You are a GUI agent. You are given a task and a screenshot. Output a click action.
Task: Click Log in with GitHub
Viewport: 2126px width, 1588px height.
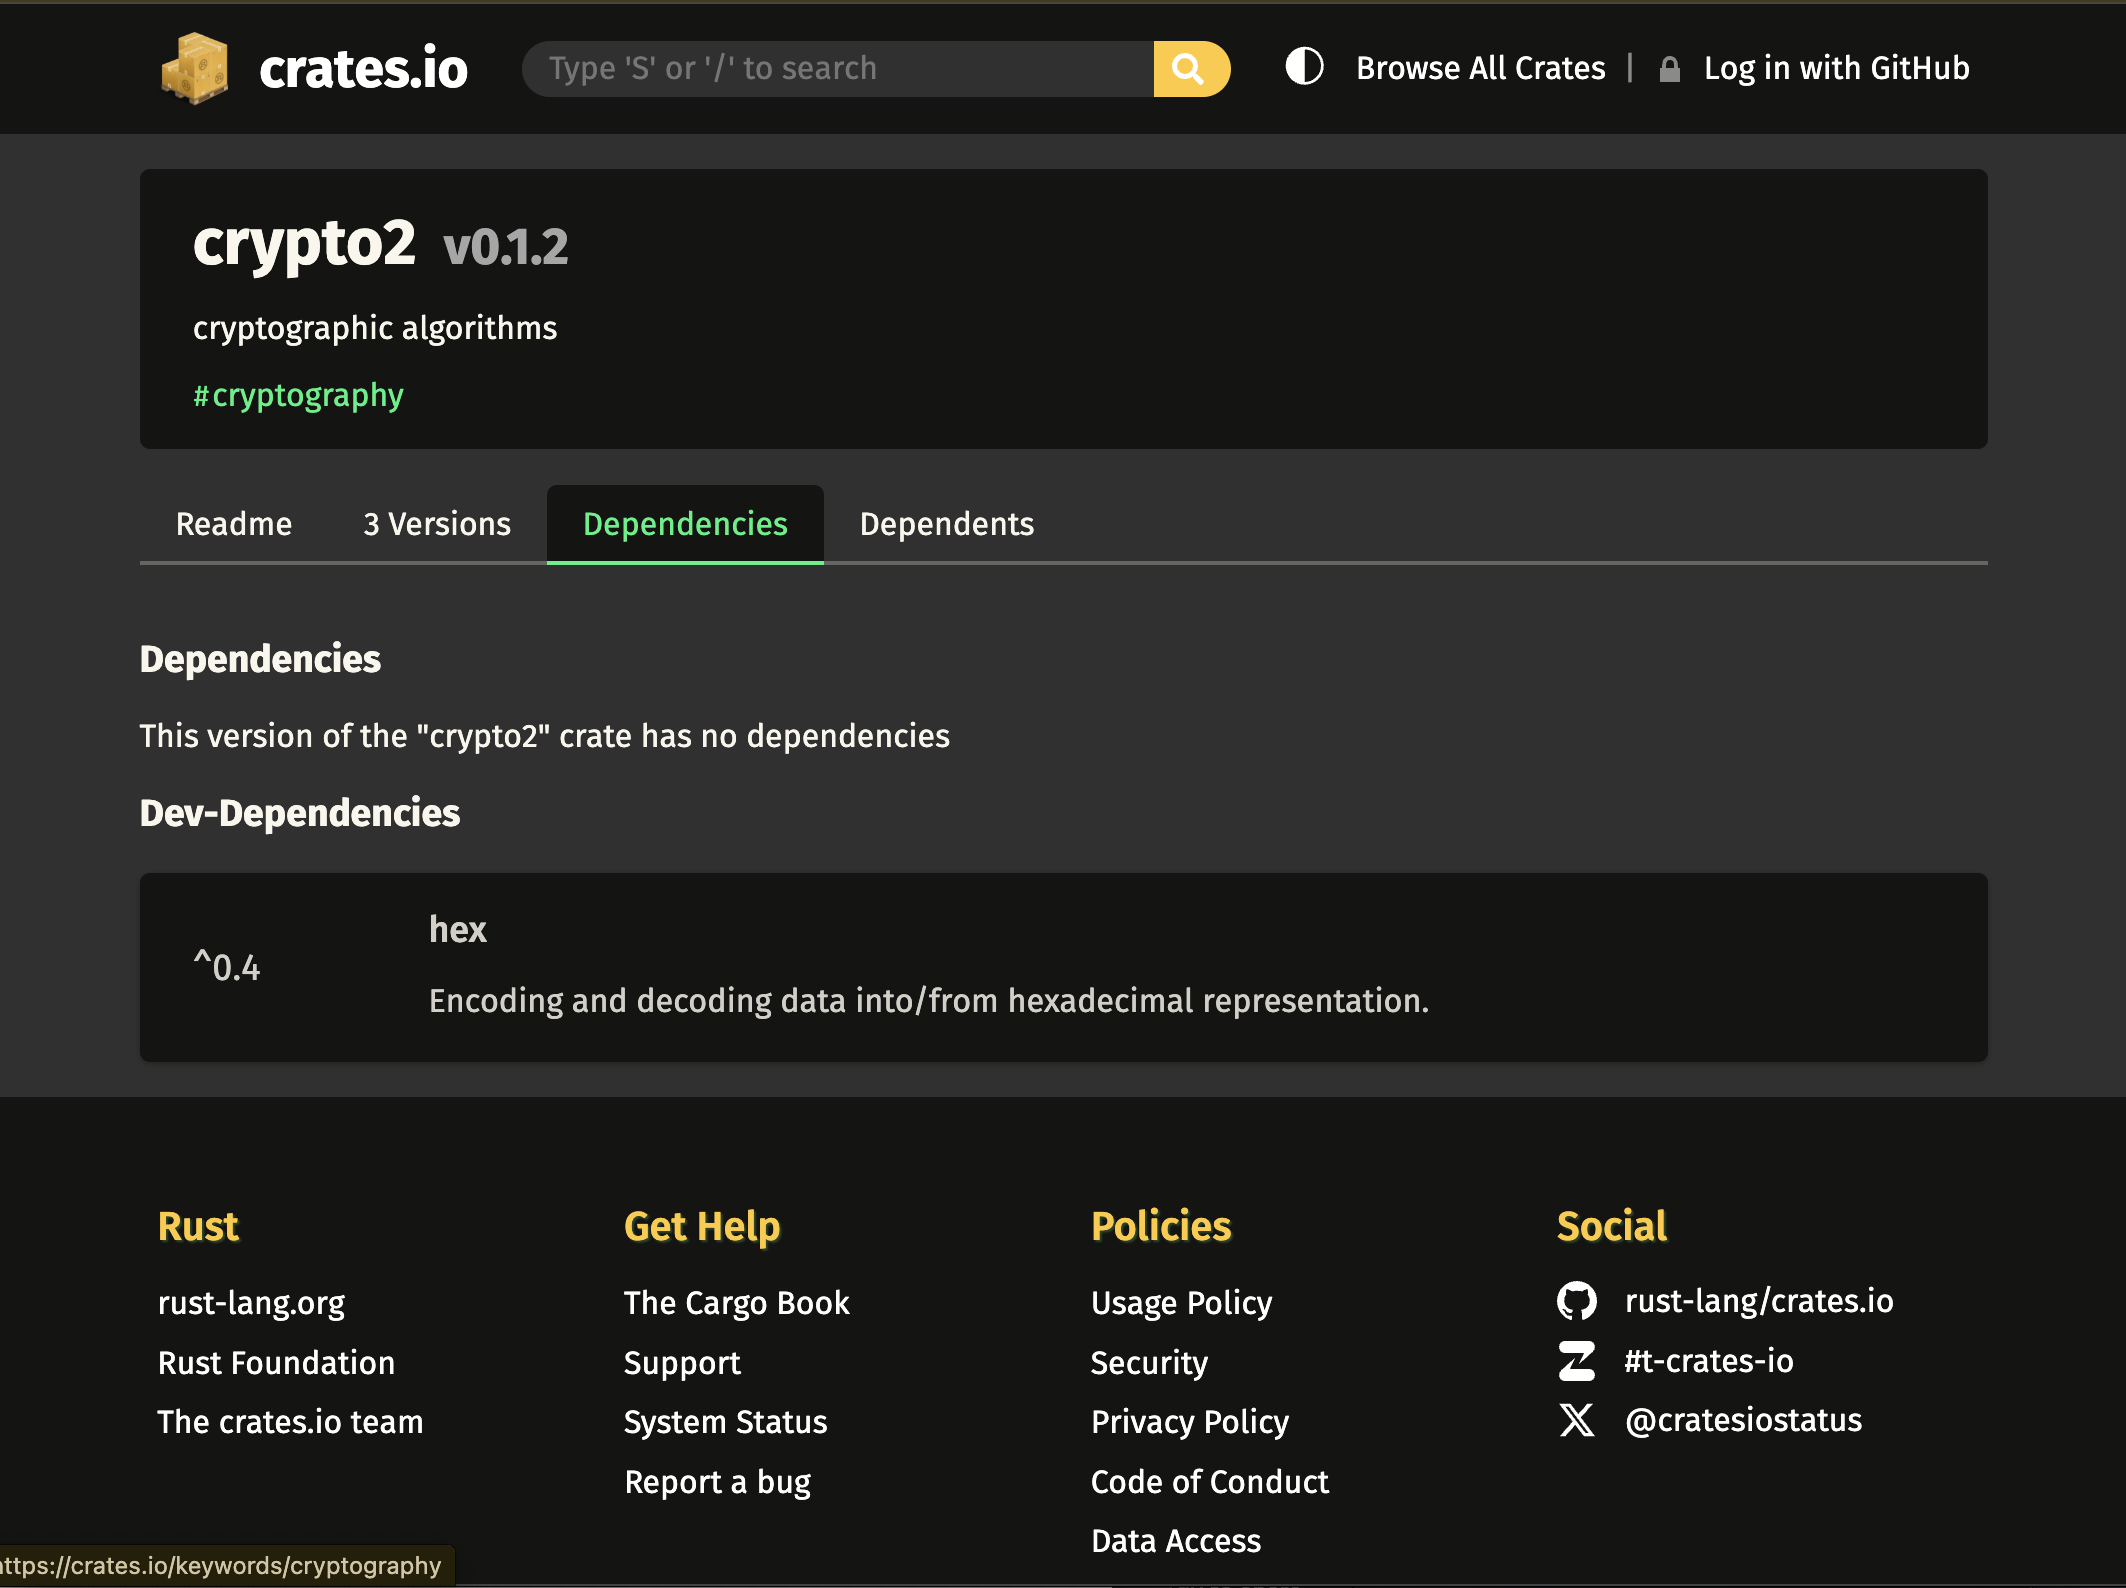(1837, 68)
